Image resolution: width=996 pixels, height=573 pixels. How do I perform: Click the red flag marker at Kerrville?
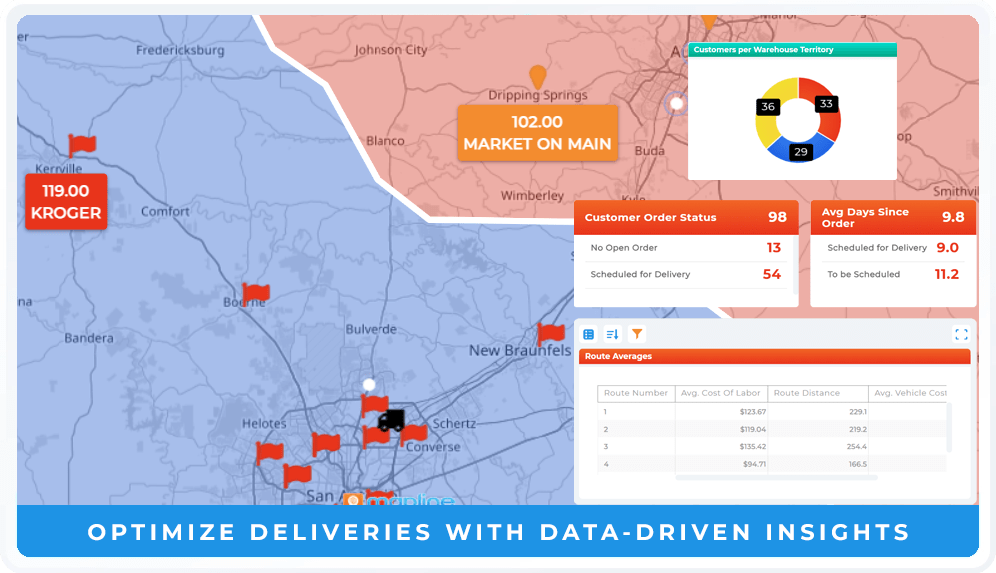[82, 145]
